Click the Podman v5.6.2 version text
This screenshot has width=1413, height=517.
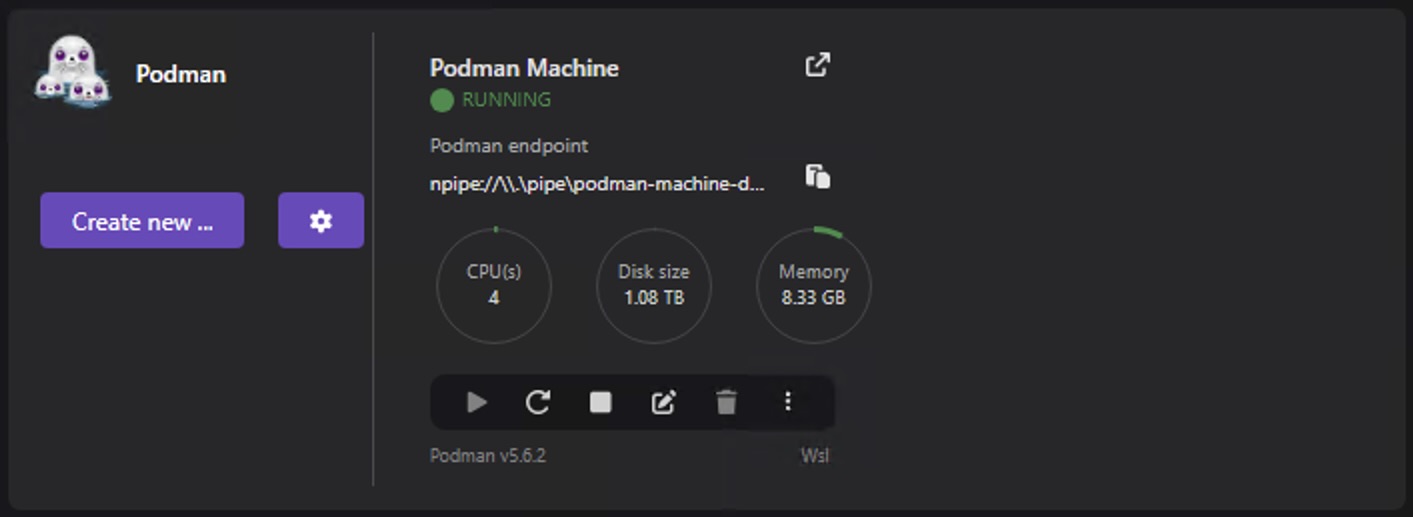488,456
